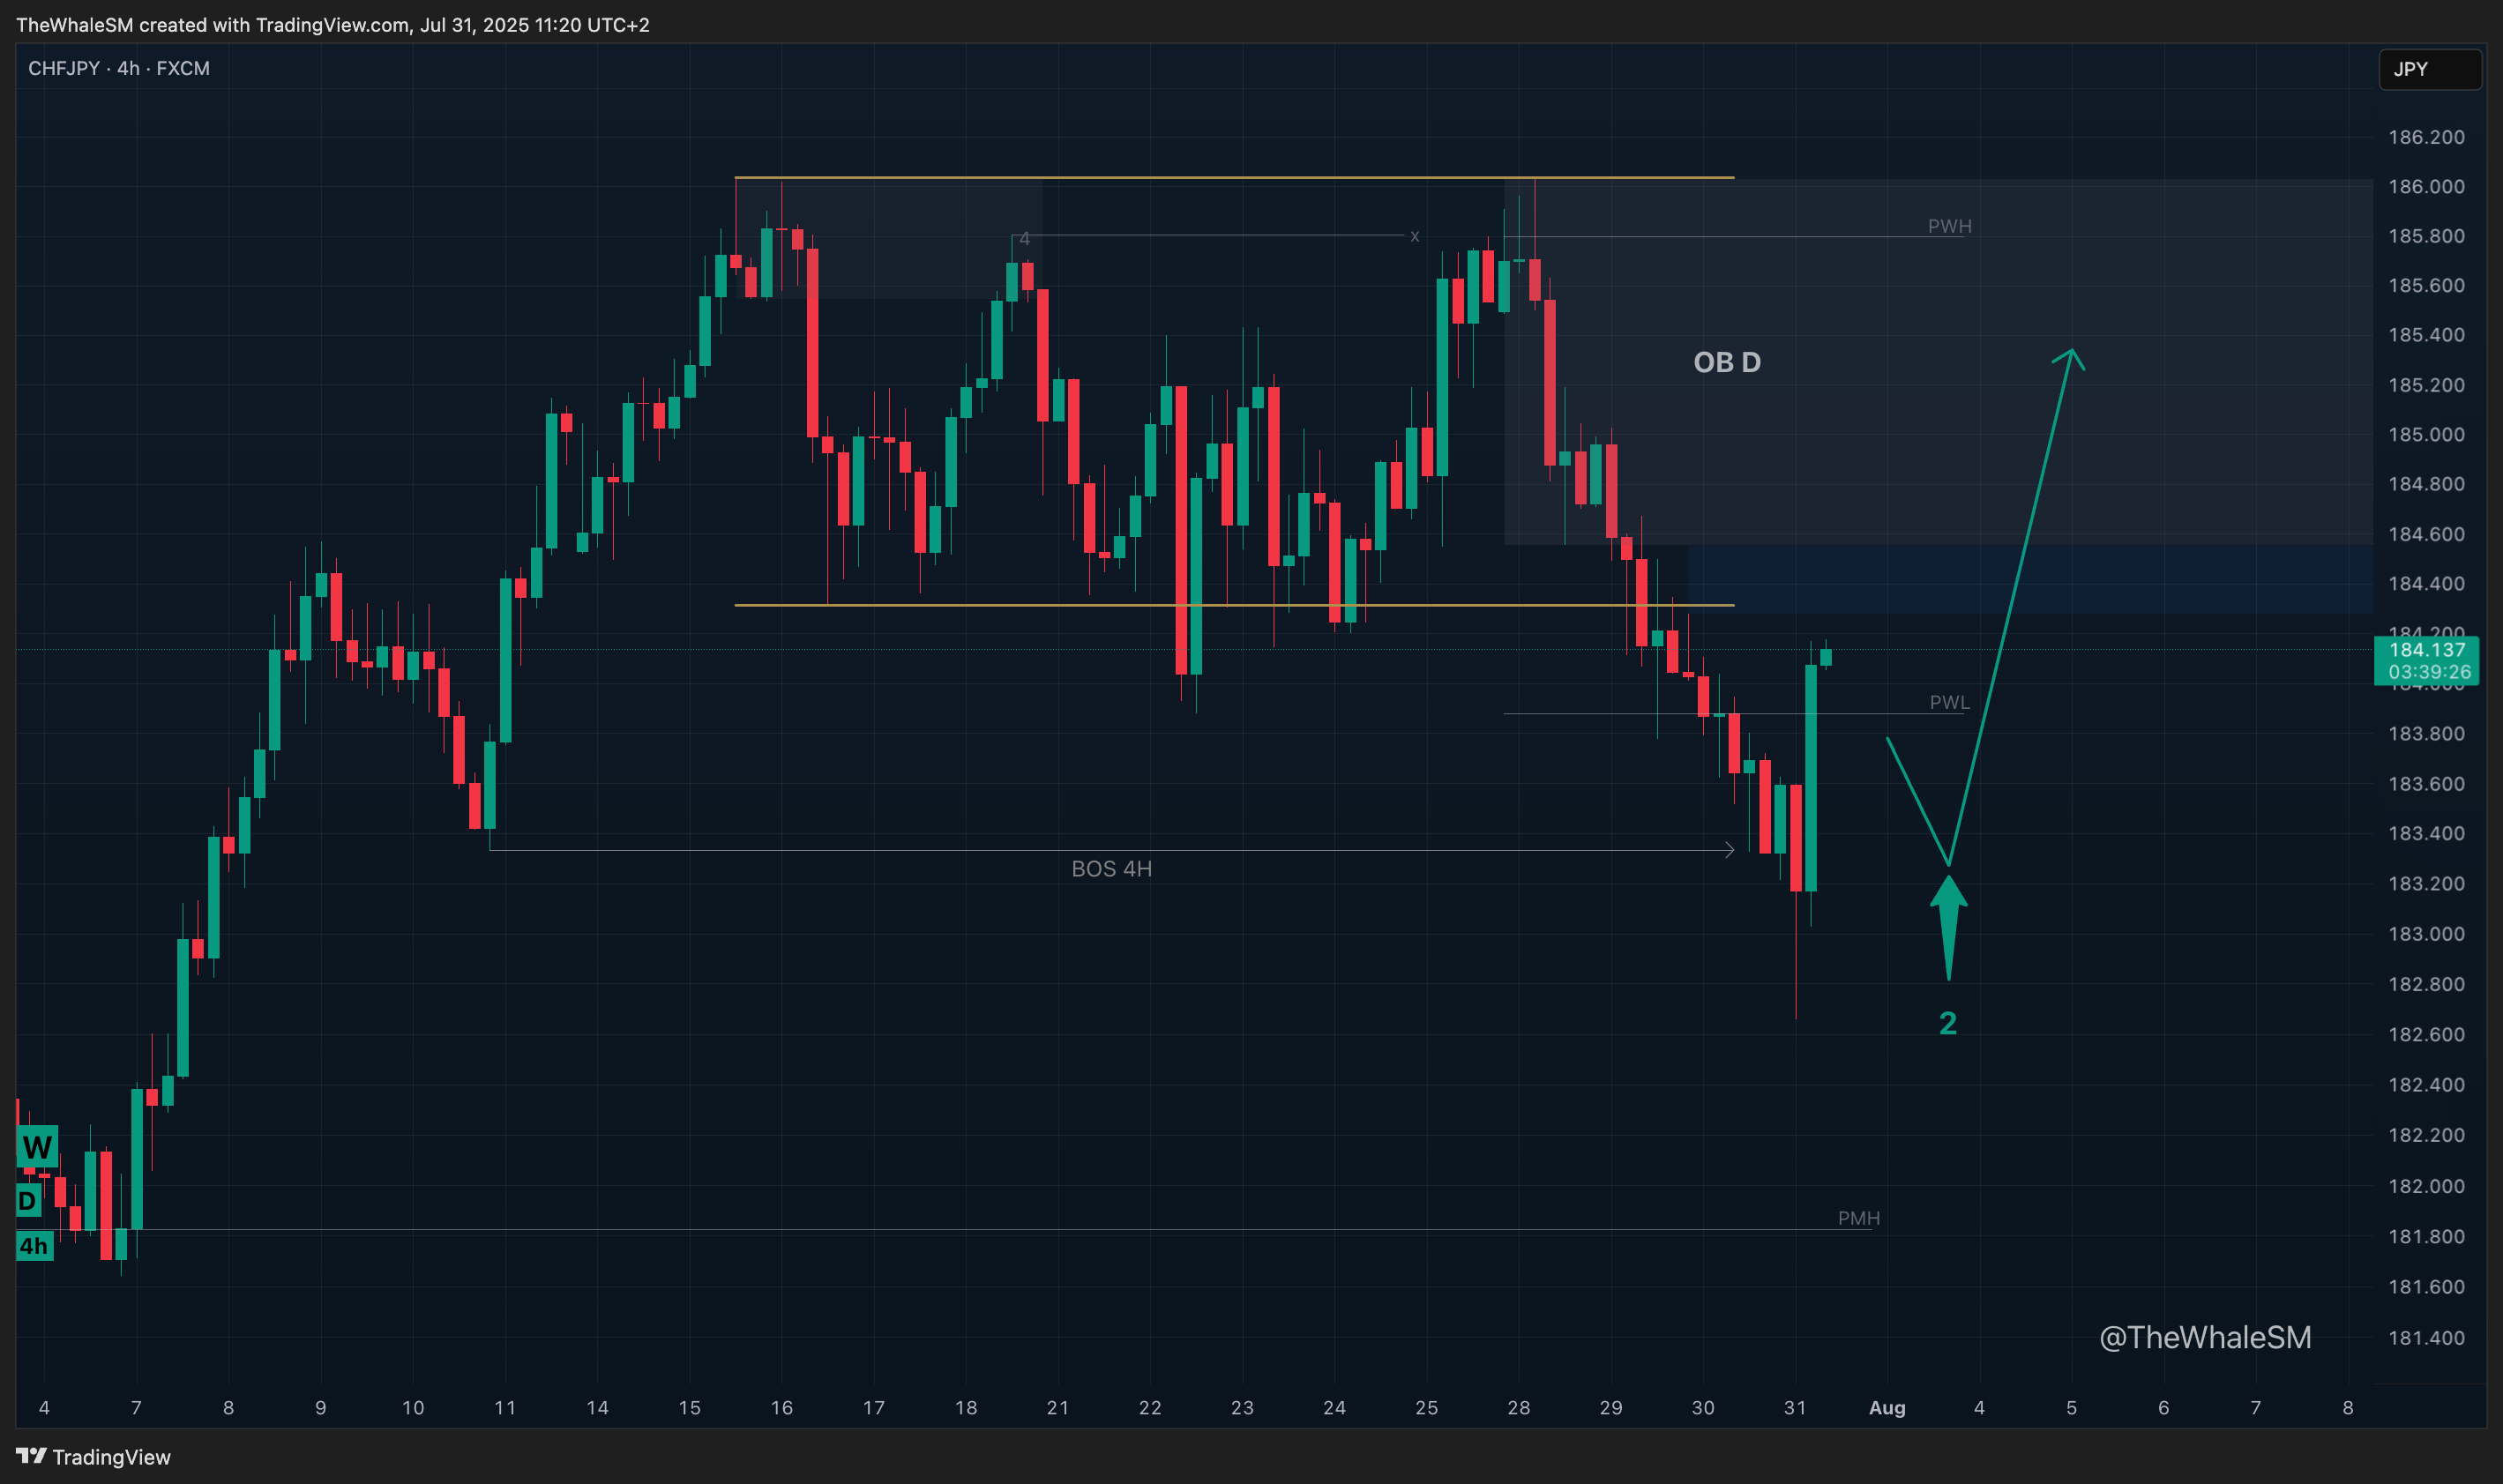Click the 183.000 price axis label
Screen dimensions: 2503x1484
[x=2426, y=933]
